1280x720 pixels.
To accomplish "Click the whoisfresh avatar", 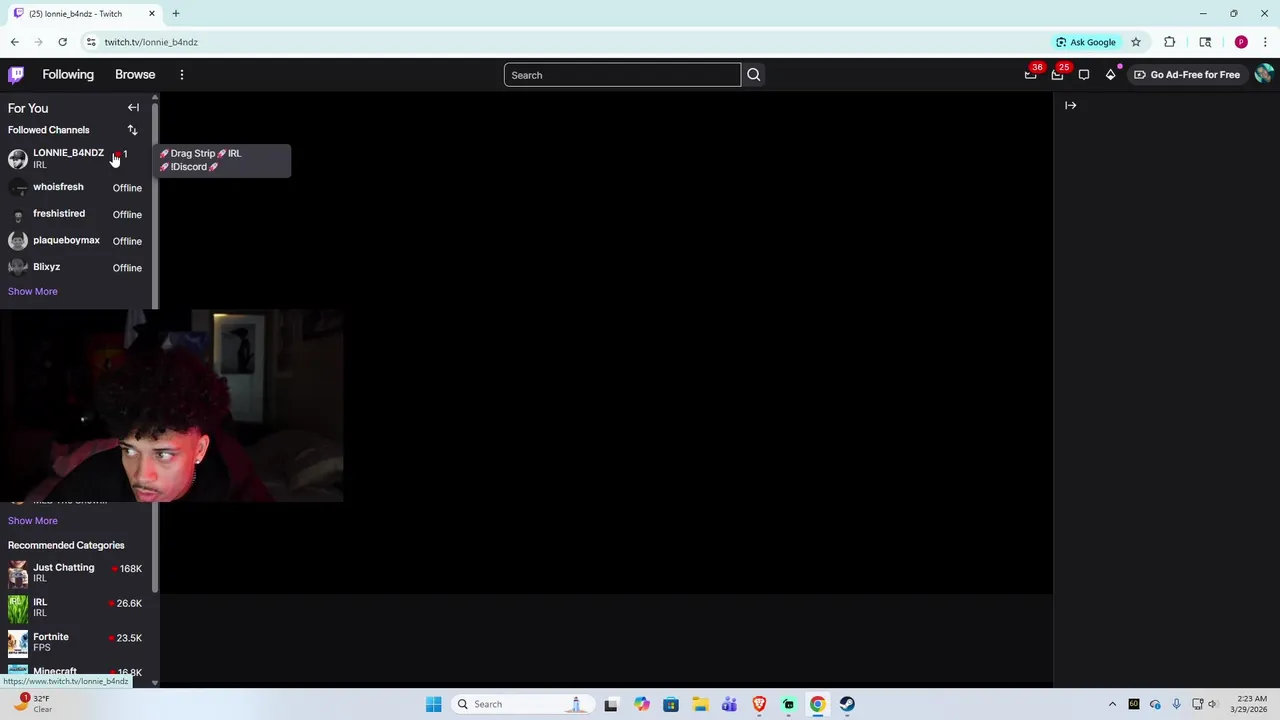I will point(17,187).
